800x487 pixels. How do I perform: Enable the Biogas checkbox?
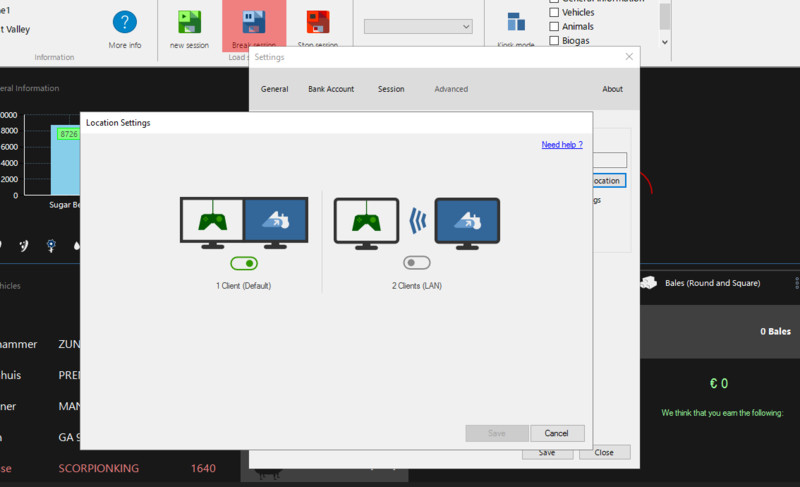coord(555,43)
